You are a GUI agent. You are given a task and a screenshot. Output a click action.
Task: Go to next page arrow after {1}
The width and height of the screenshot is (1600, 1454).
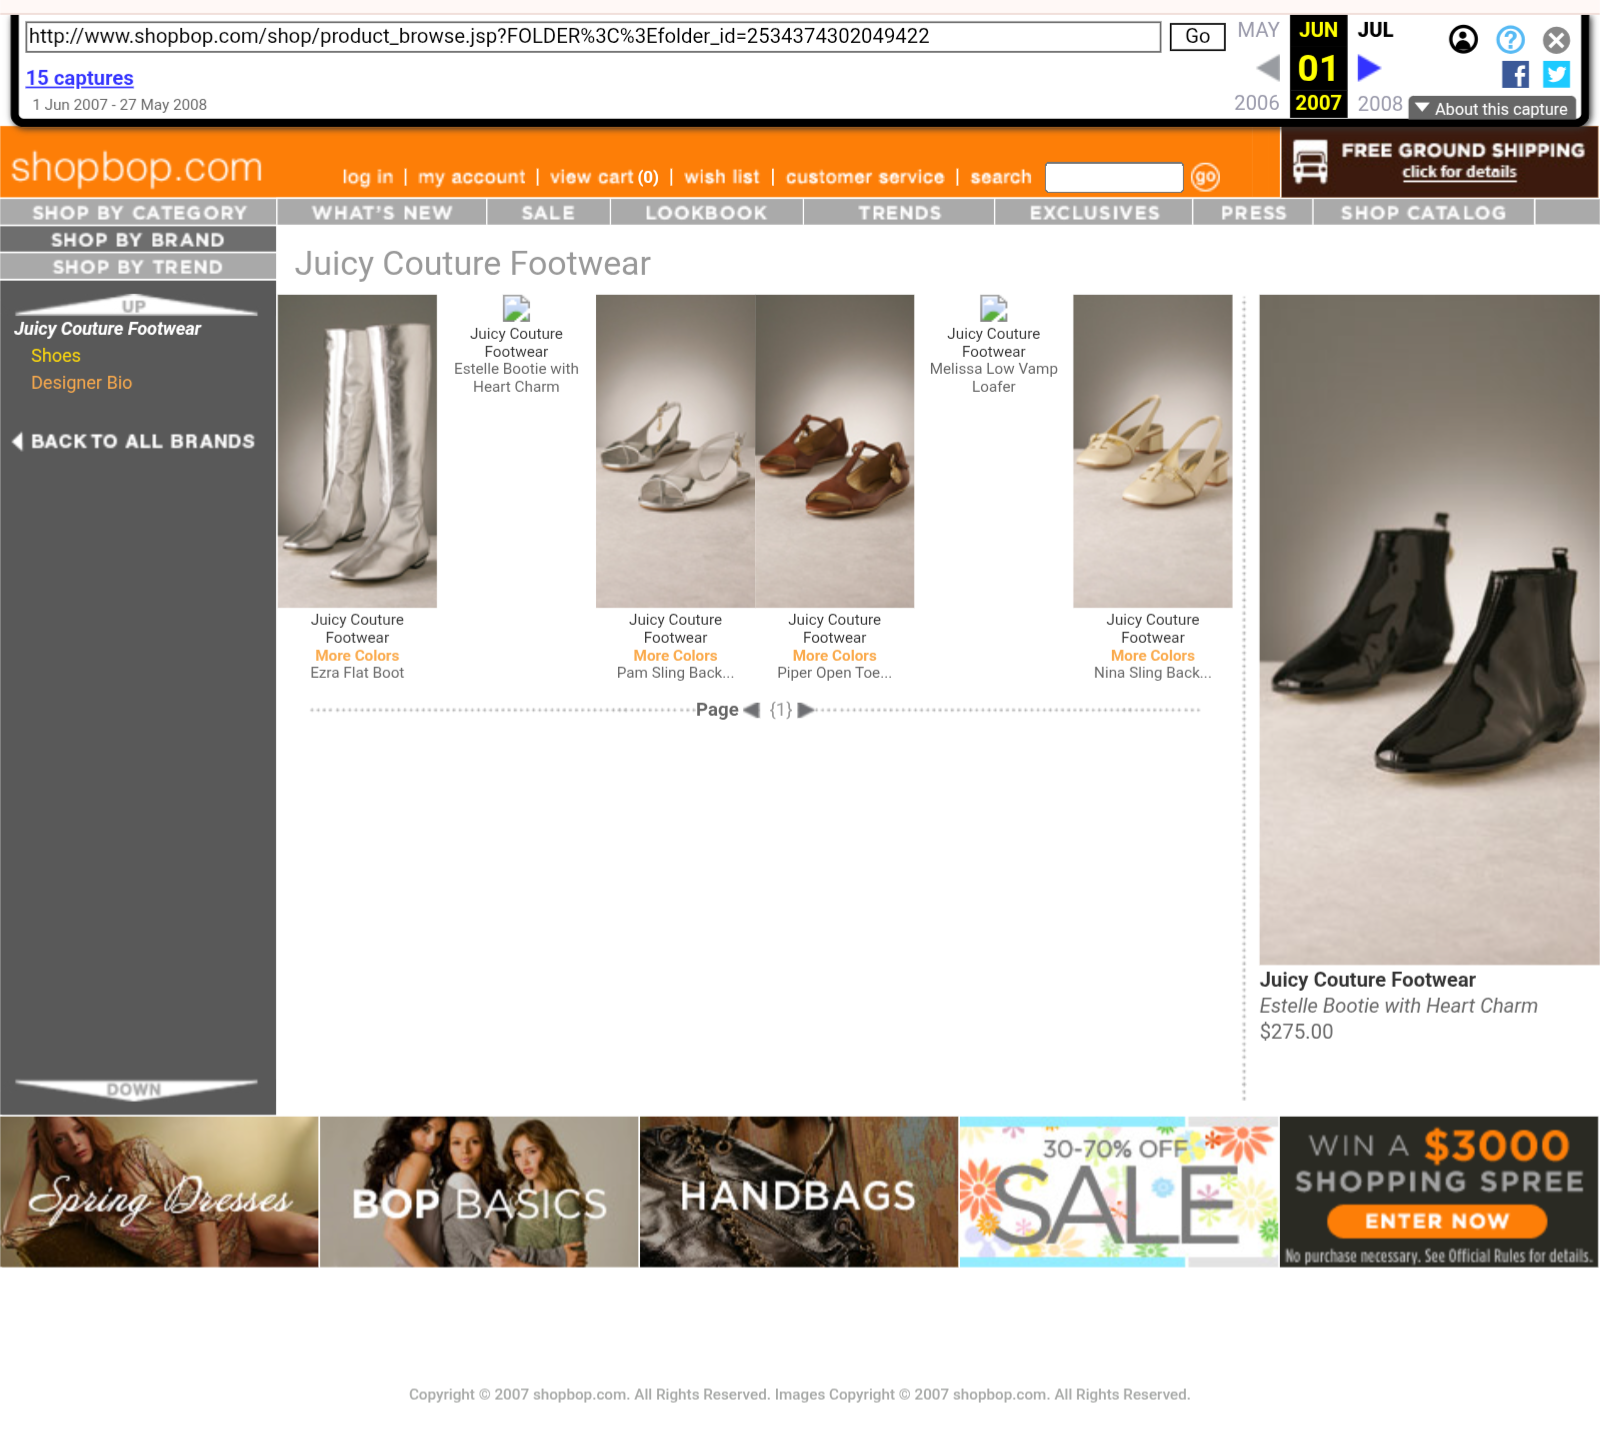pyautogui.click(x=805, y=710)
